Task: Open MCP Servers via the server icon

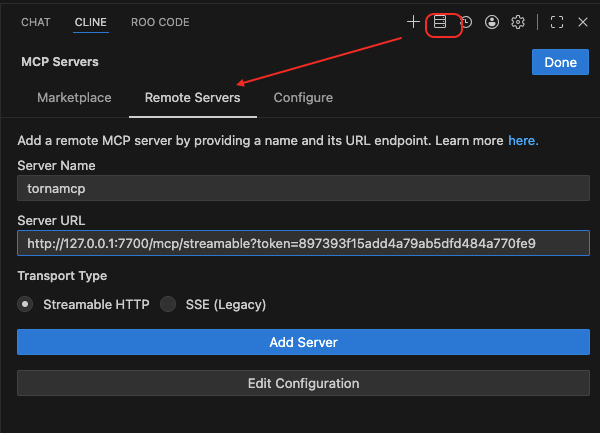Action: [x=440, y=22]
